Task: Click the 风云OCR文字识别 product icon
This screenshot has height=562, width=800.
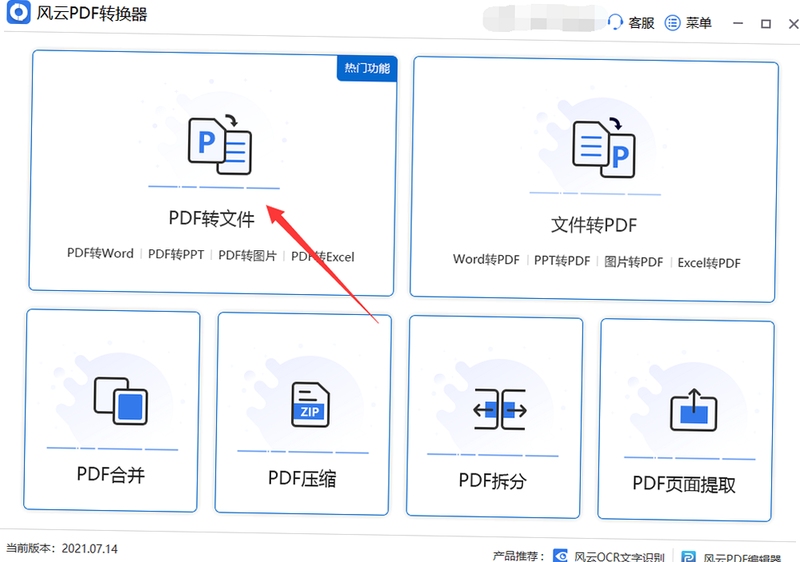Action: [x=561, y=556]
